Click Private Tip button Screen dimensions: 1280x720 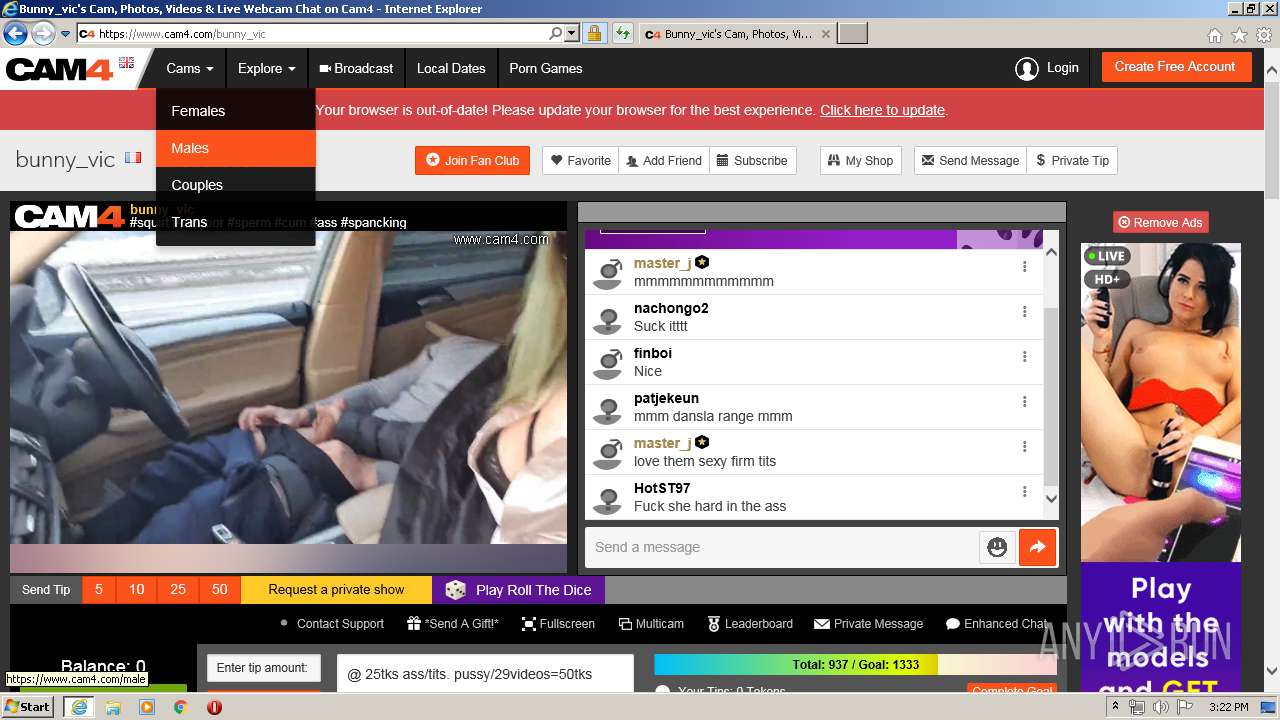[1072, 160]
